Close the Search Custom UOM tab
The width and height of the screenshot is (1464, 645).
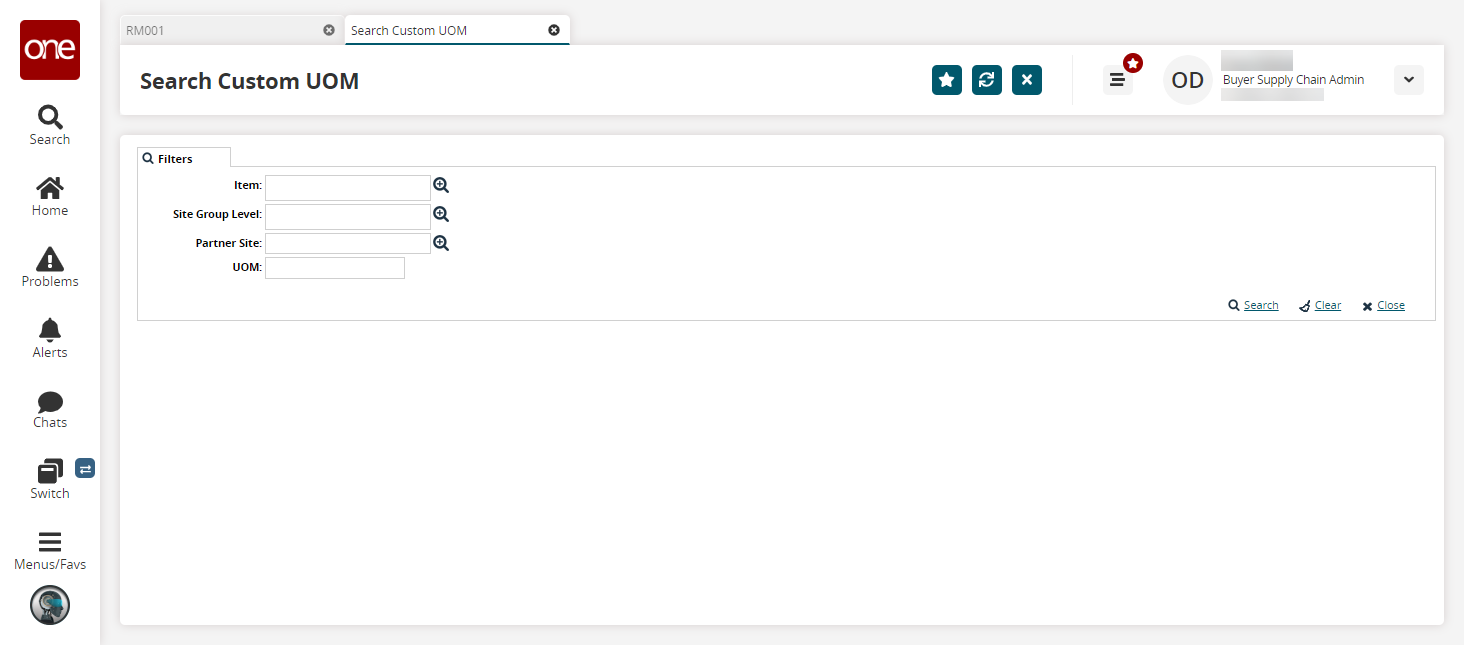[x=554, y=30]
